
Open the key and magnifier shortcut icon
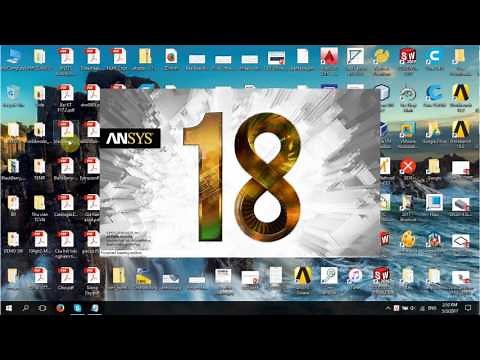[329, 275]
